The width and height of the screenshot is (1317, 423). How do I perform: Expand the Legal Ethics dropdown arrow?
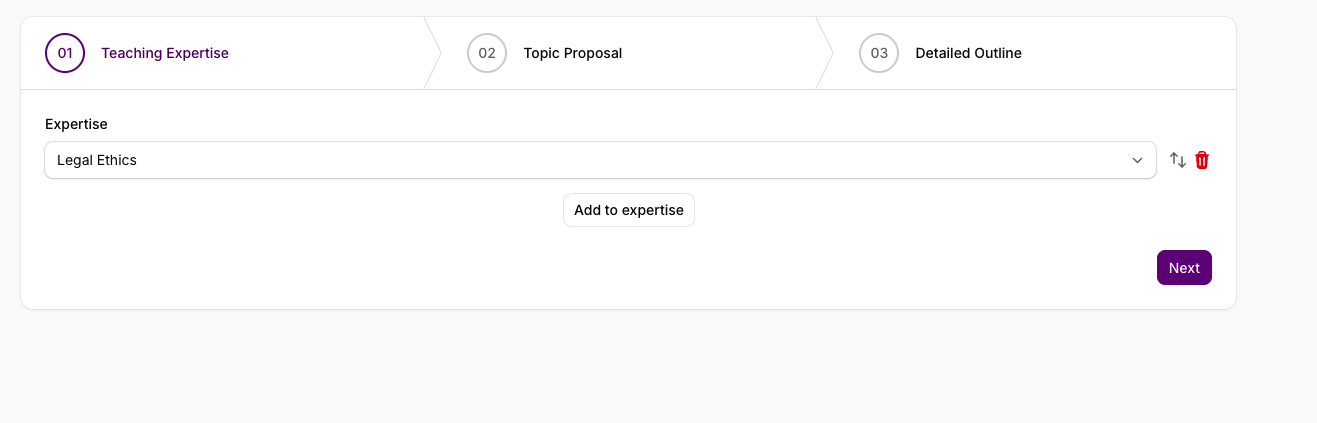(x=1137, y=160)
